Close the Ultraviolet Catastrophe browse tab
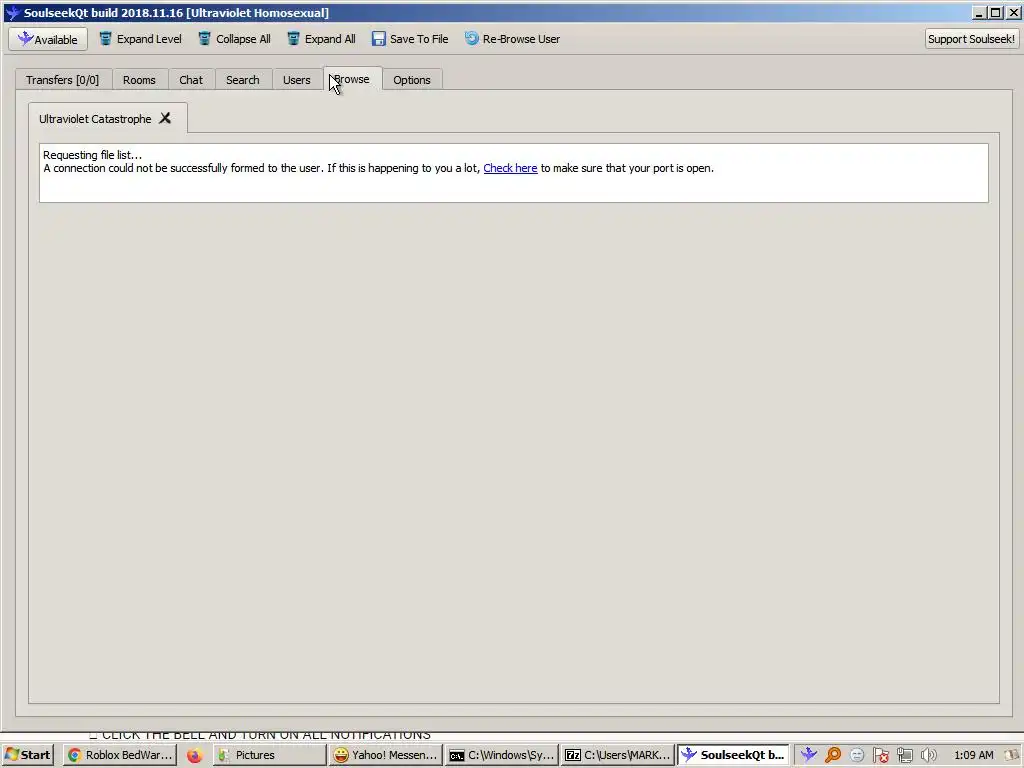The image size is (1024, 768). tap(165, 118)
